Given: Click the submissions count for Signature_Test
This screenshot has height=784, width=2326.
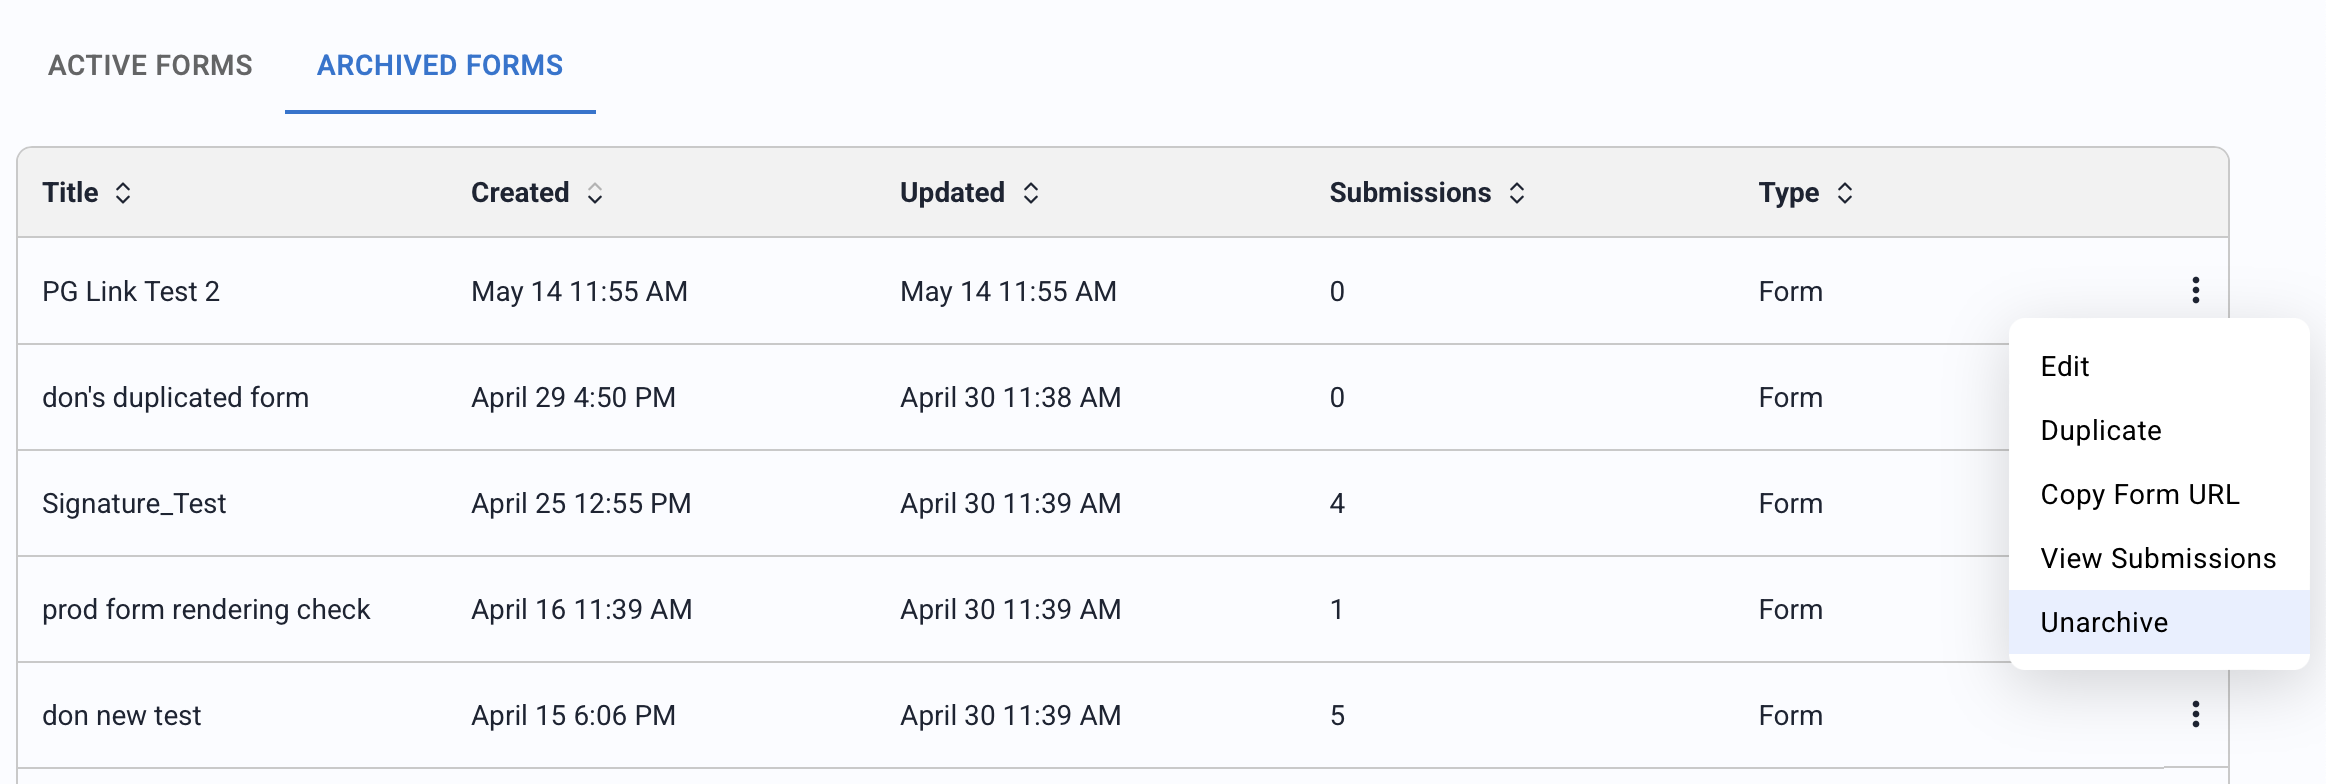Looking at the screenshot, I should point(1337,503).
